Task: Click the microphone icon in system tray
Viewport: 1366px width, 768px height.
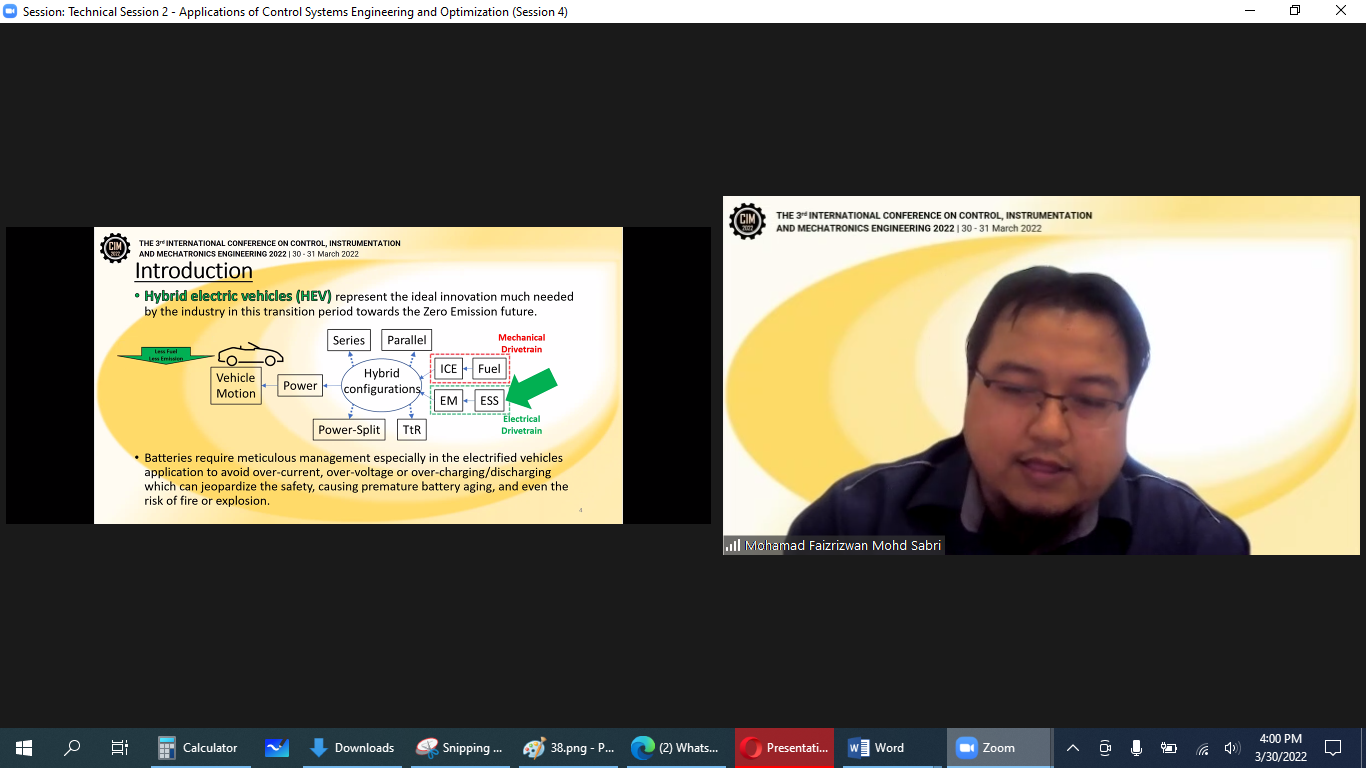Action: 1136,747
